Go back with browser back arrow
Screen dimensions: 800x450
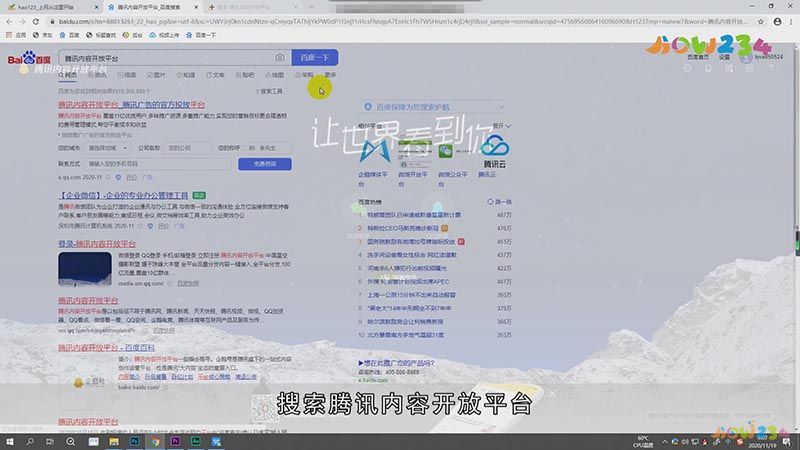pos(9,21)
